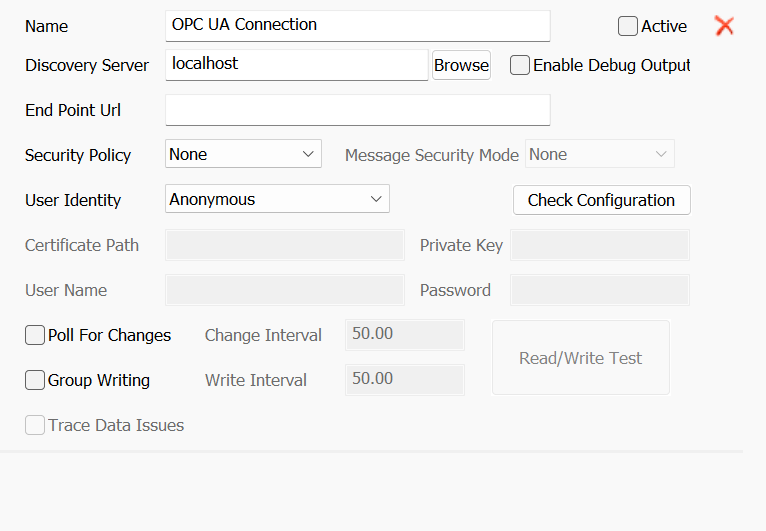Enable the Active checkbox
766x531 pixels.
pyautogui.click(x=628, y=26)
